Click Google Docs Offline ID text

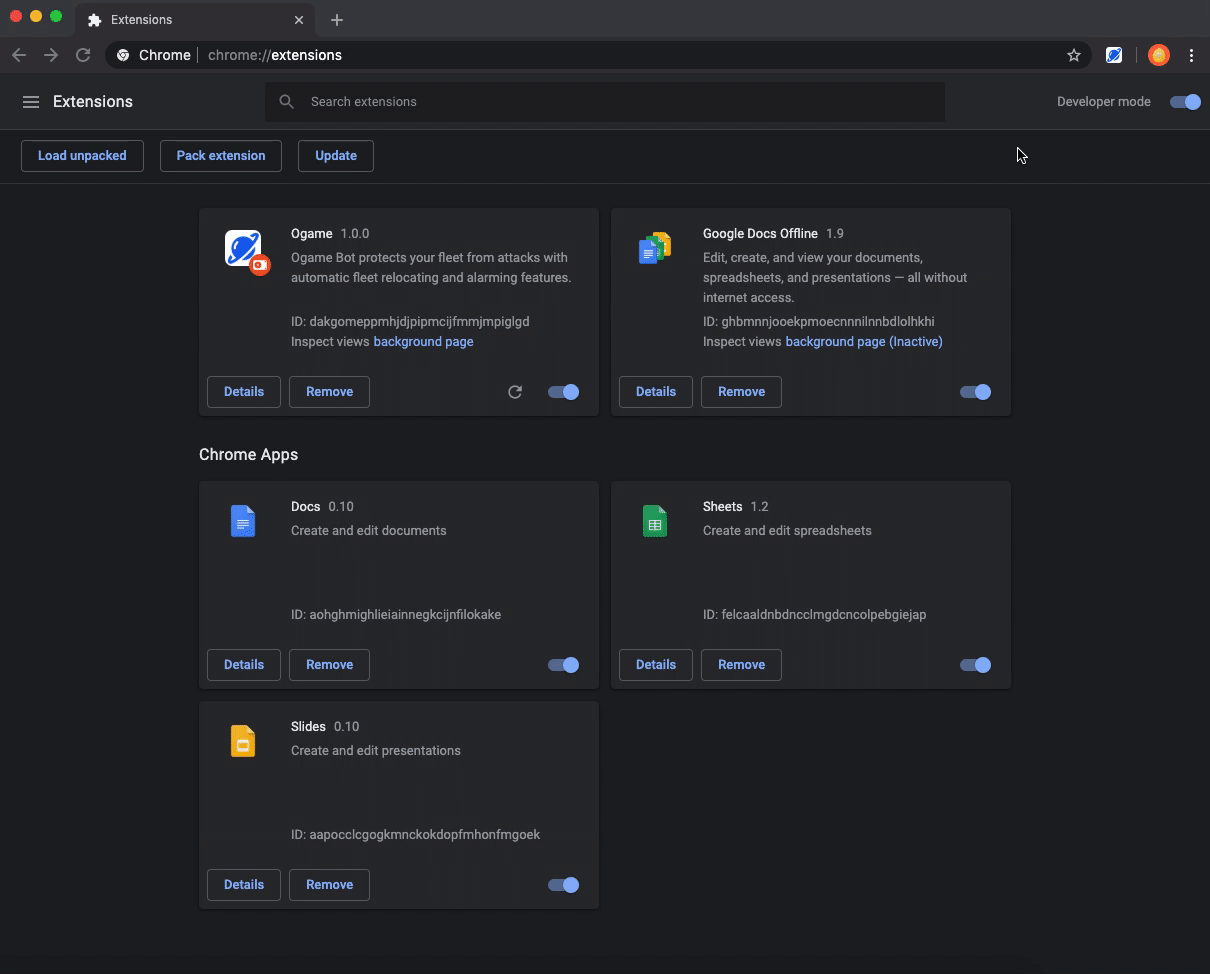tap(819, 322)
